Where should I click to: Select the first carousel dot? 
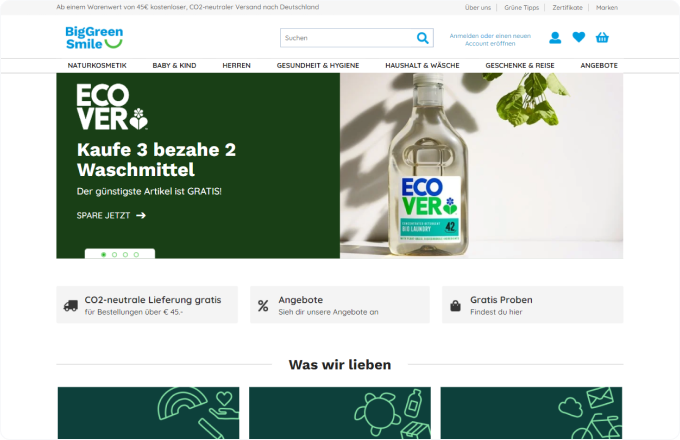pos(104,254)
